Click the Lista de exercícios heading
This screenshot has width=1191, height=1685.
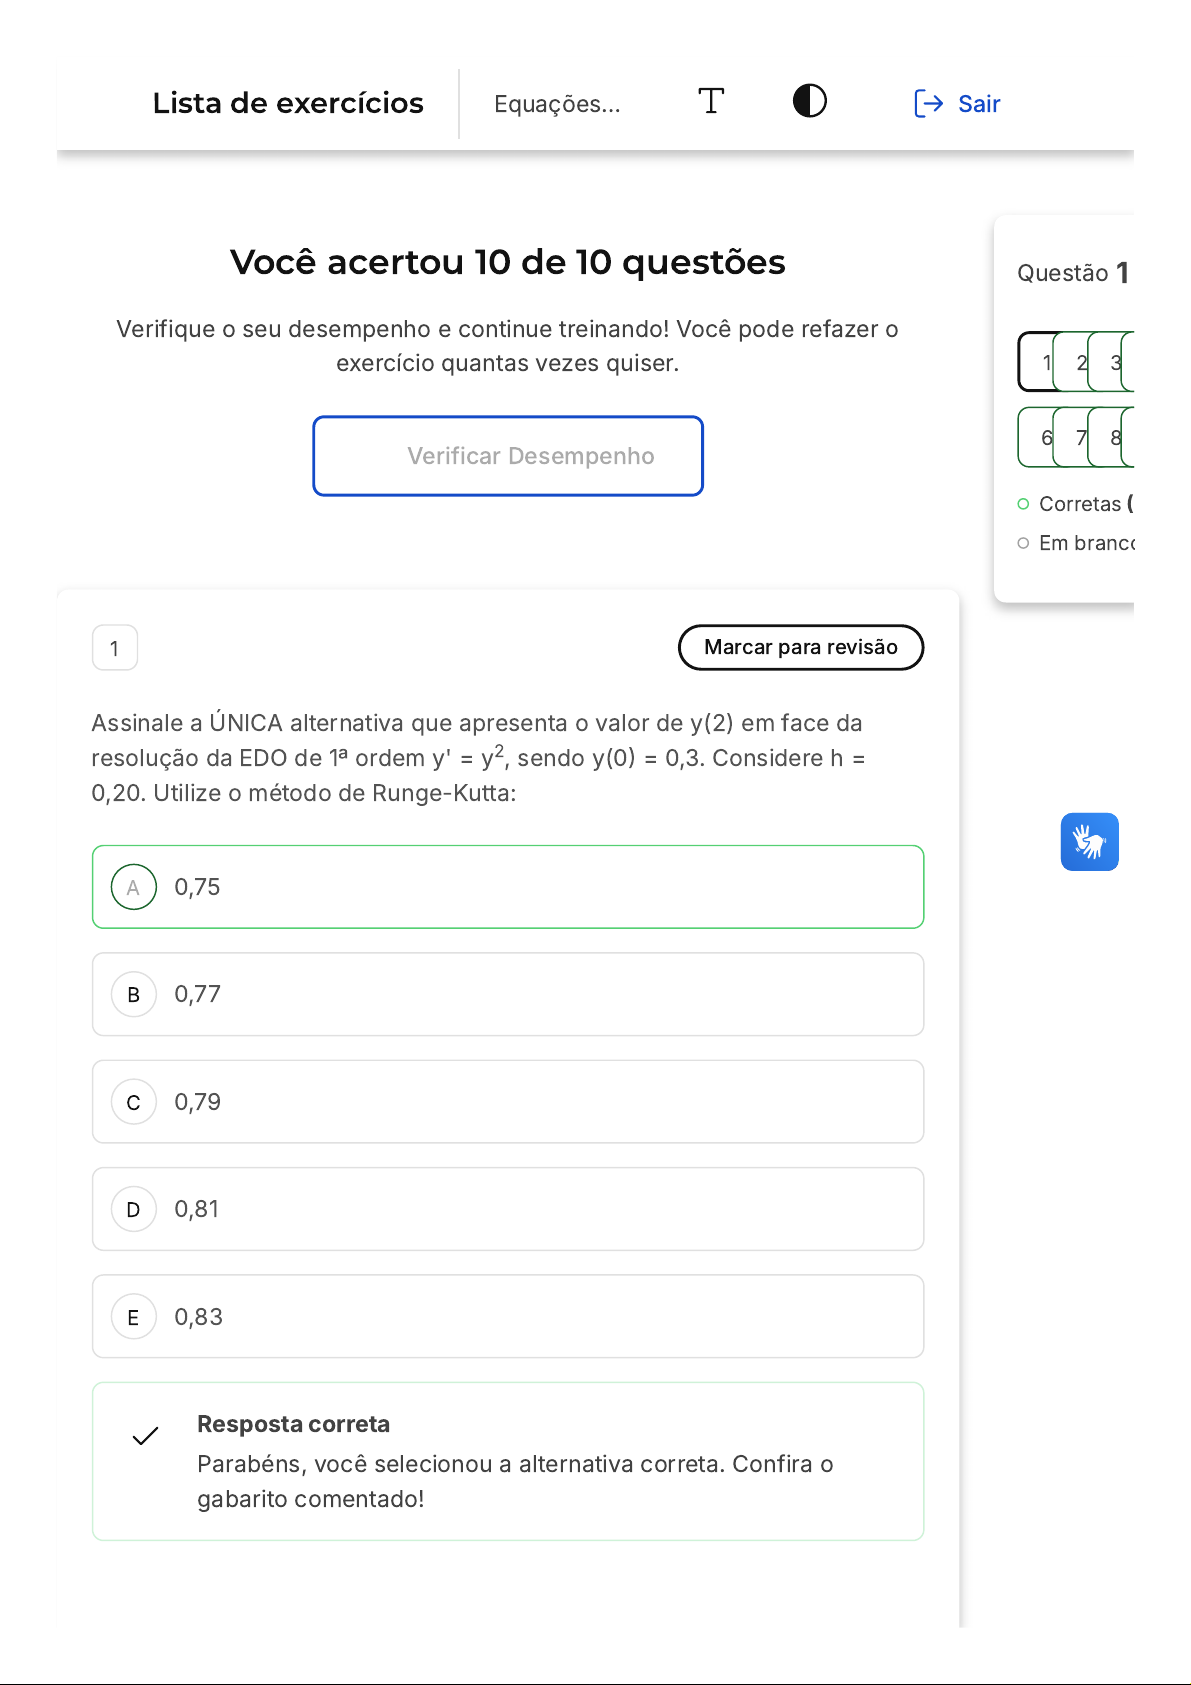coord(288,103)
